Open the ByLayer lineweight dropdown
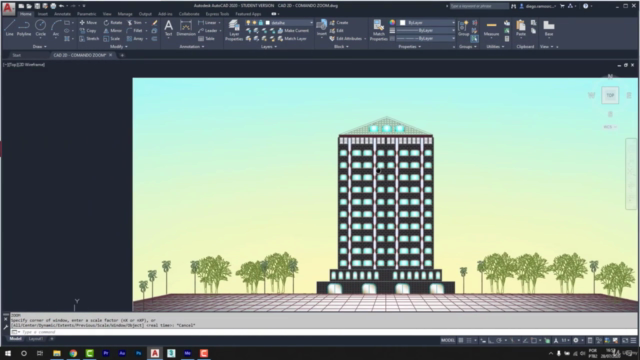Viewport: 640px width, 360px height. pos(426,31)
